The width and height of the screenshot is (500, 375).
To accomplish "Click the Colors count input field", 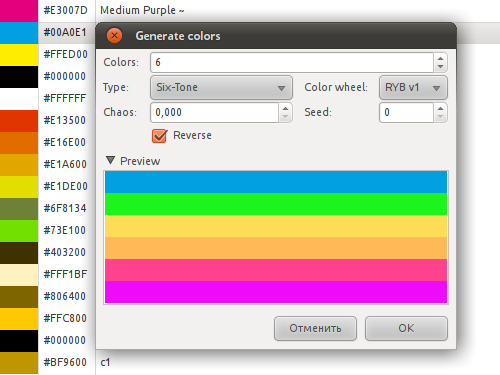I will [292, 62].
